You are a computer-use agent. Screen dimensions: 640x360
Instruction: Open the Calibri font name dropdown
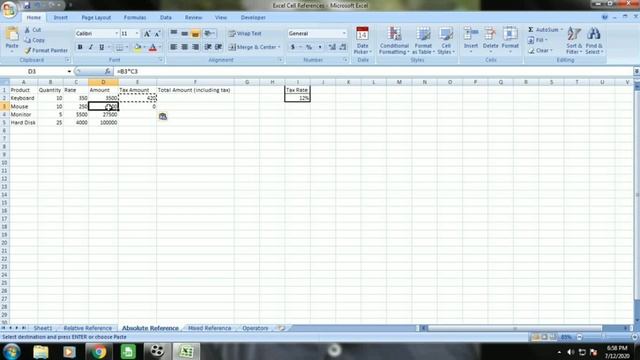coord(116,33)
